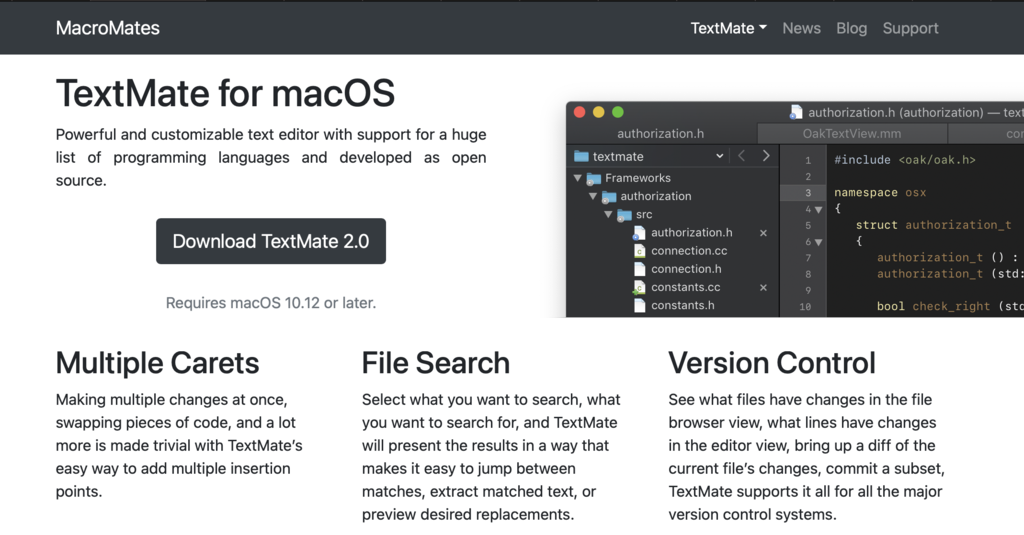Click connection.cc file icon
The width and height of the screenshot is (1024, 535).
click(639, 251)
